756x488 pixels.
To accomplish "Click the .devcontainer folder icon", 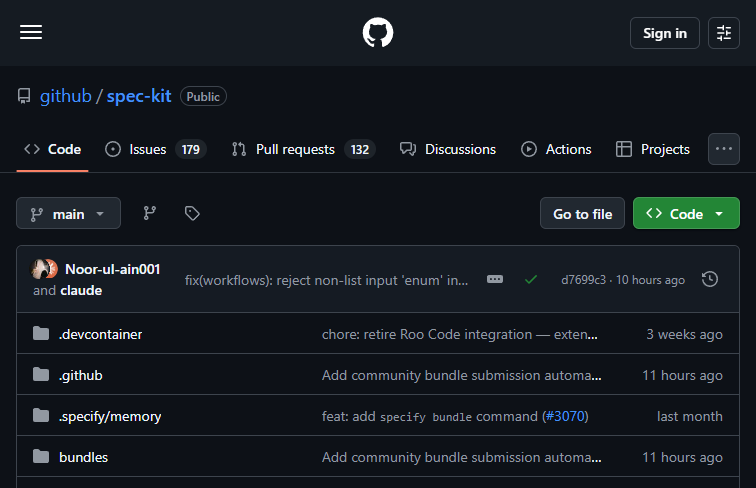I will pos(41,333).
